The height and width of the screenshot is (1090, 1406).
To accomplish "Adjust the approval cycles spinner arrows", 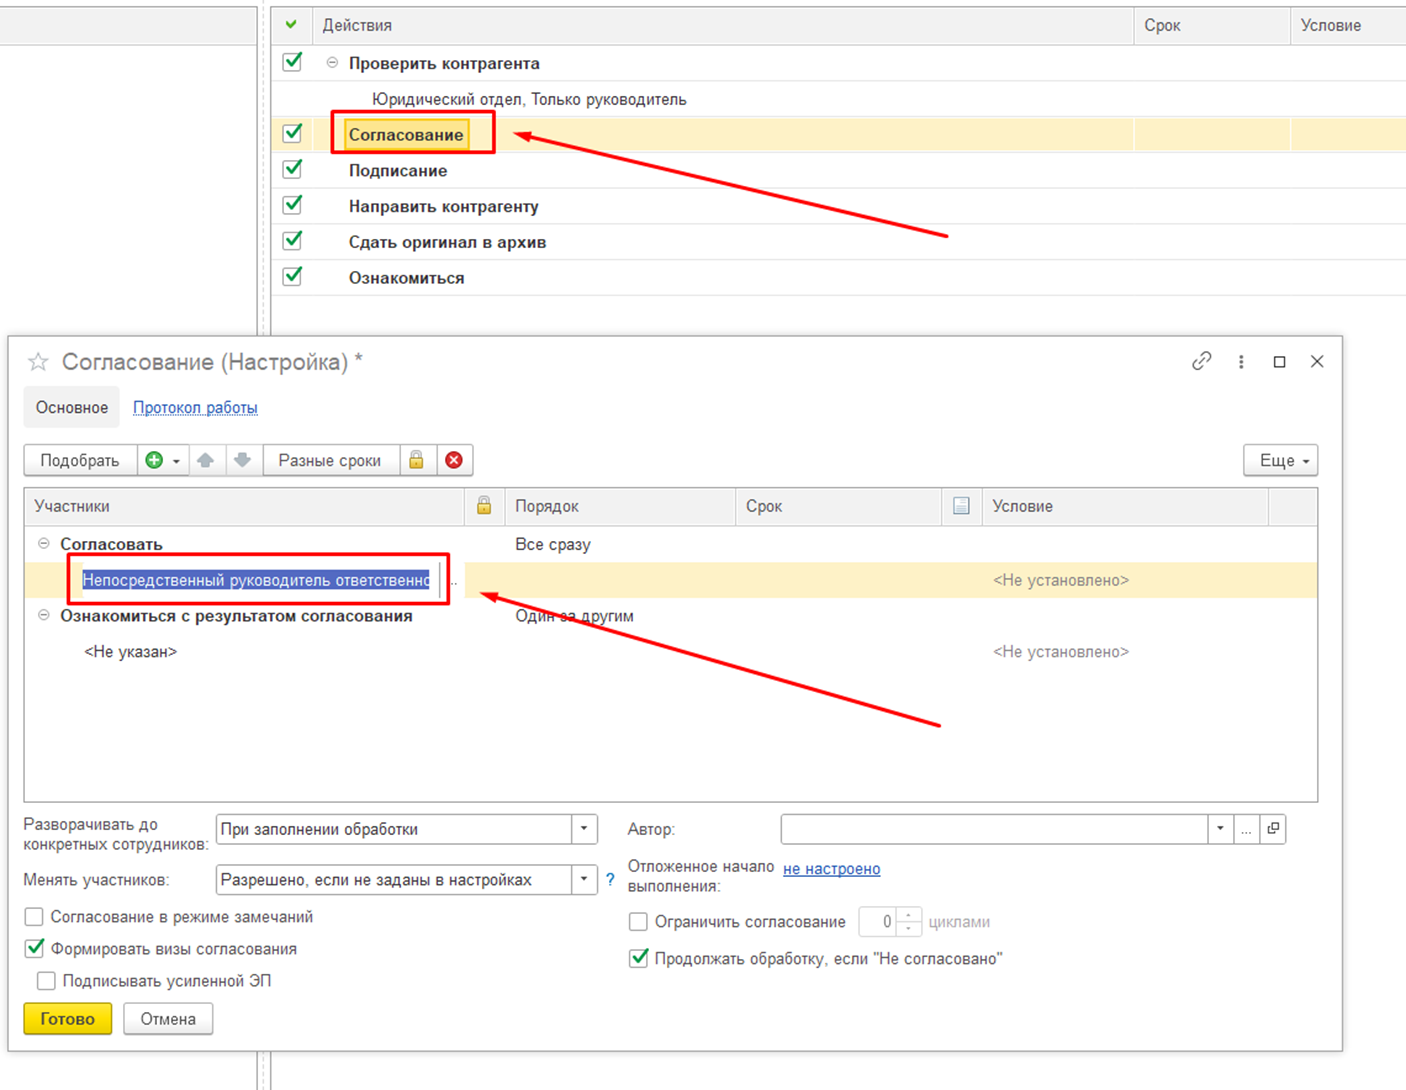I will point(909,922).
